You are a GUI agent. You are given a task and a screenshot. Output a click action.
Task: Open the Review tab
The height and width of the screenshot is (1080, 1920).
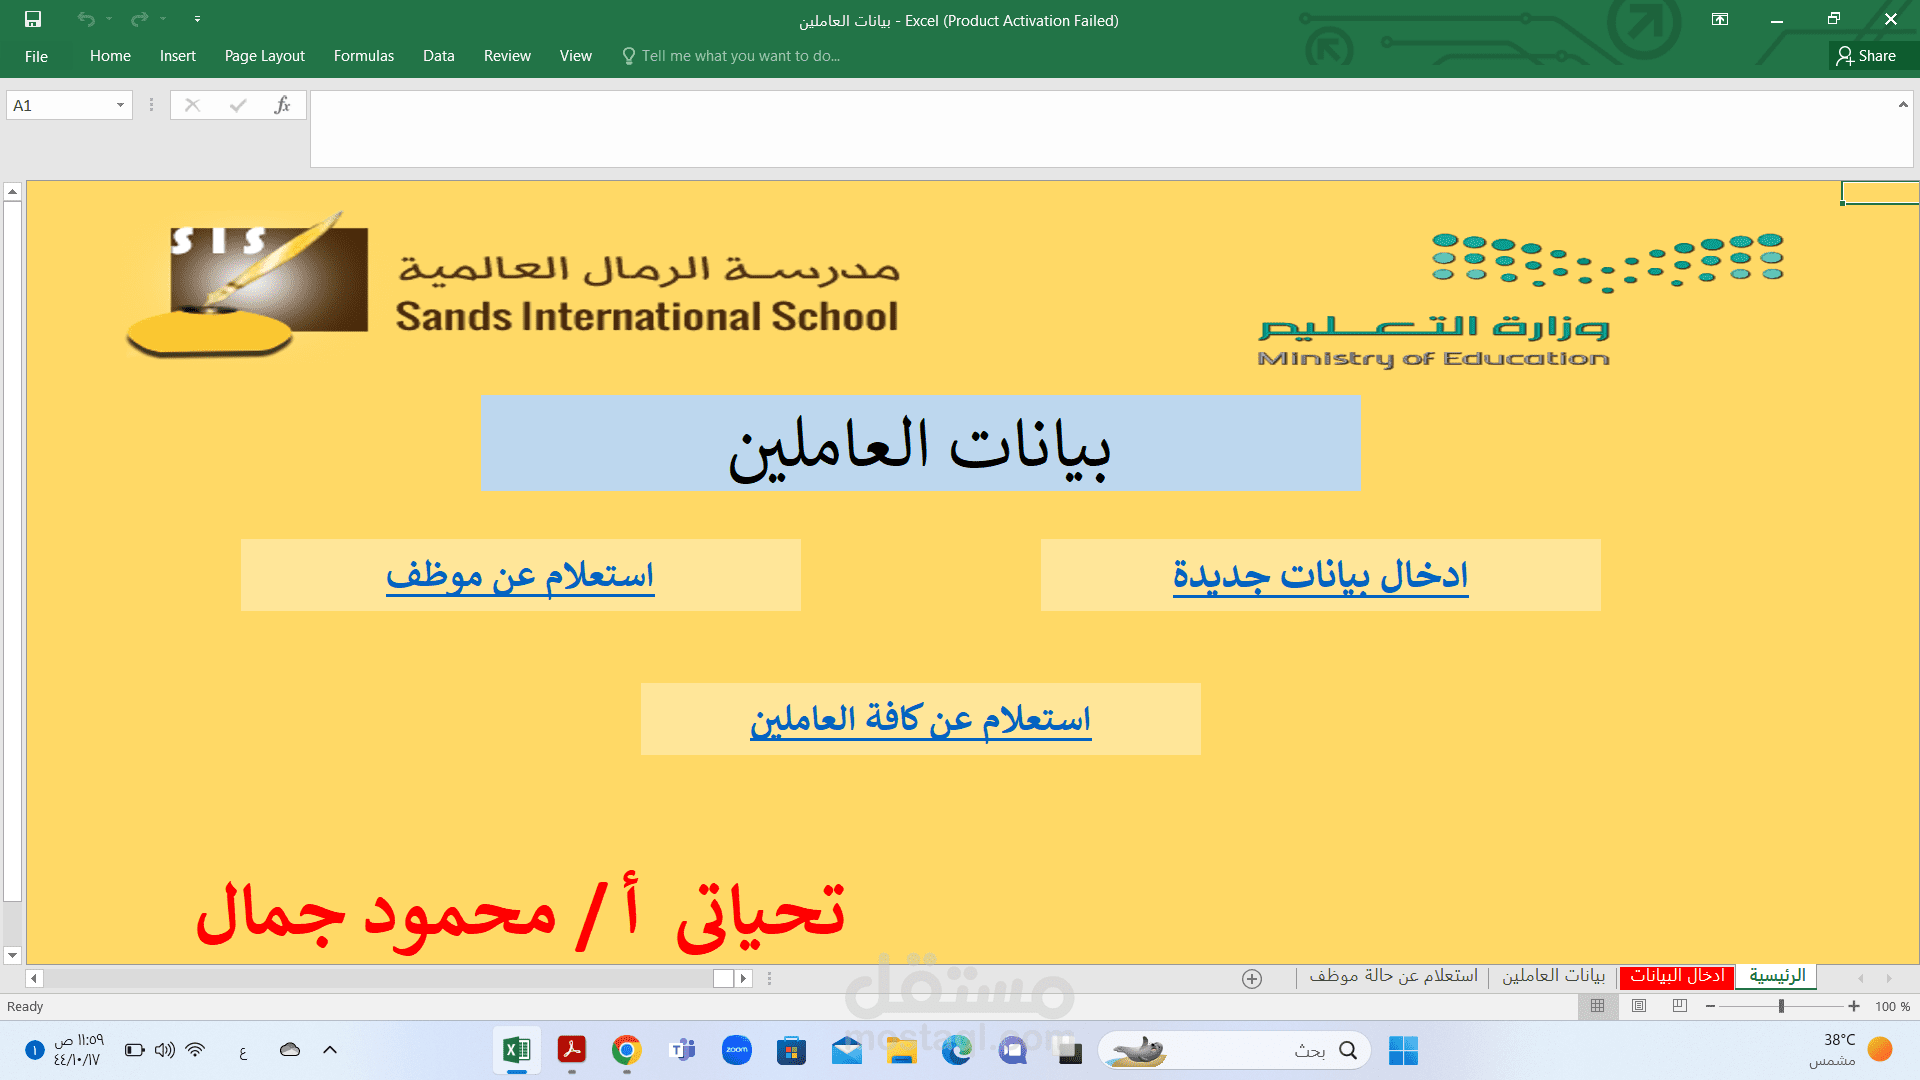coord(507,56)
